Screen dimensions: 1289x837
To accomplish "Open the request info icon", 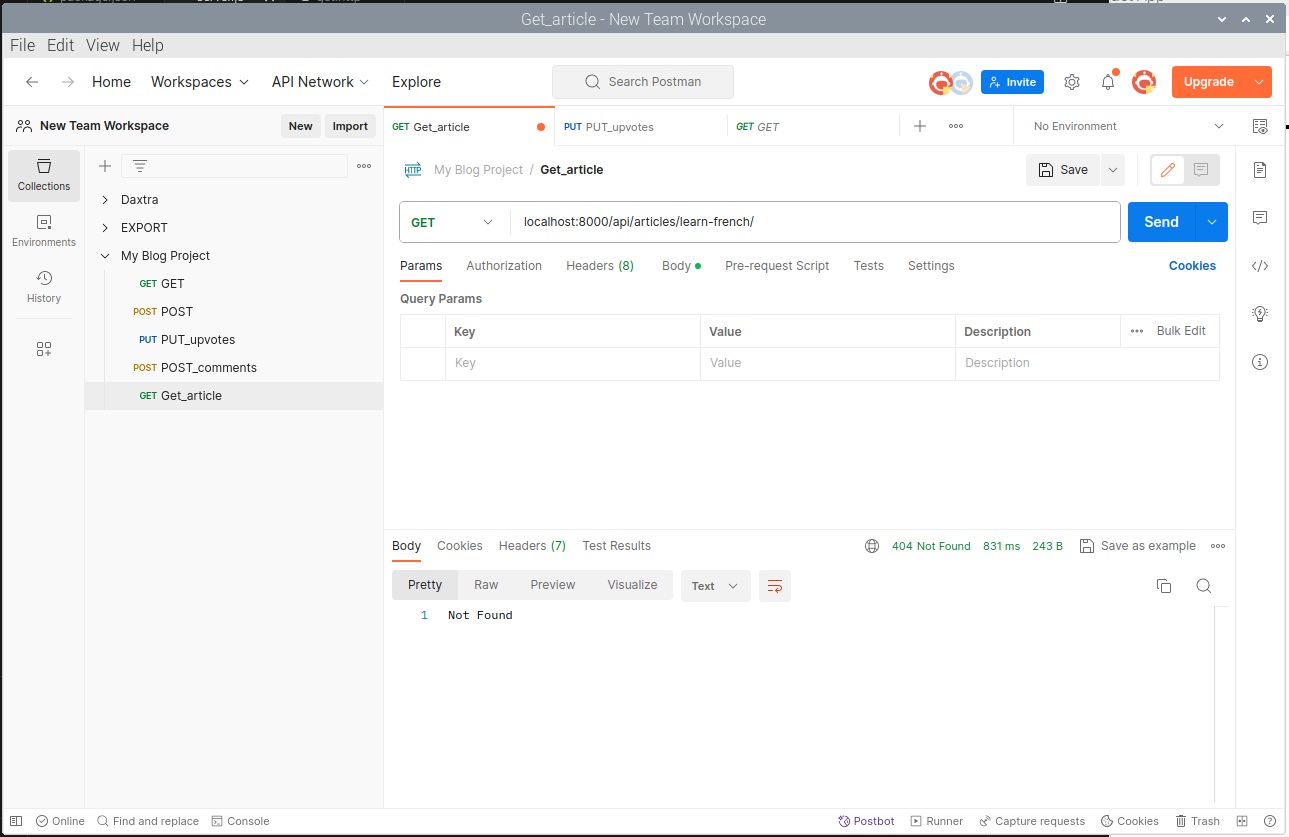I will point(1260,362).
